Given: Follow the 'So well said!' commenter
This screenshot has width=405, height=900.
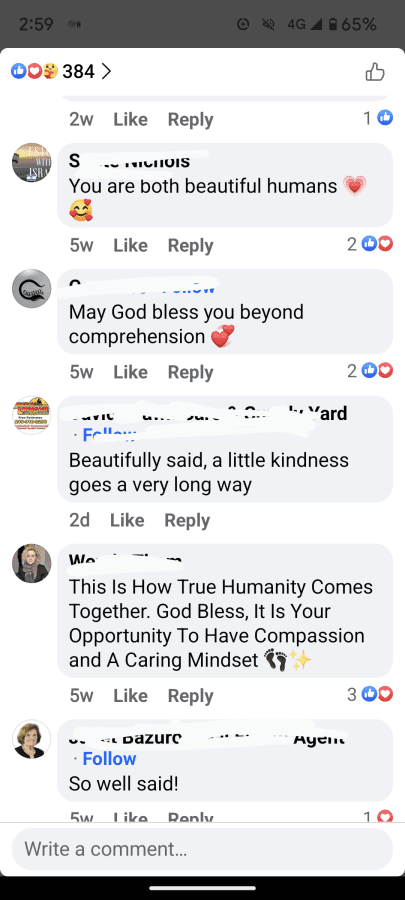Looking at the screenshot, I should coord(110,759).
